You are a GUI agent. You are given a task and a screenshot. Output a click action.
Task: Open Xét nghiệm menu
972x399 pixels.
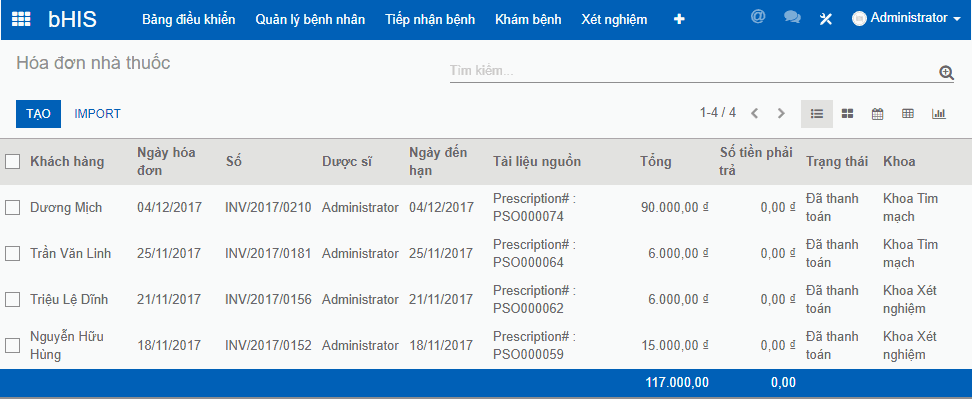tap(614, 19)
